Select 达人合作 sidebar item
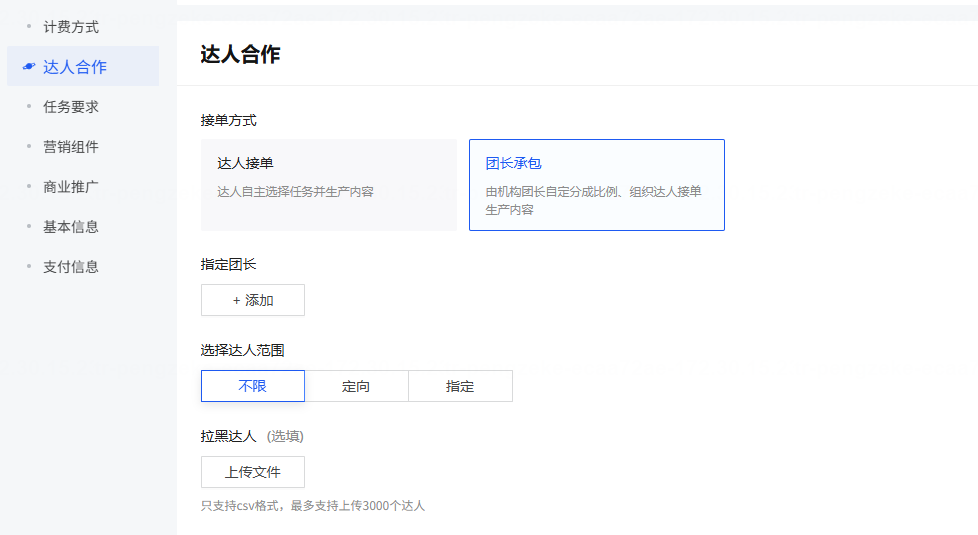978x535 pixels. pyautogui.click(x=83, y=66)
